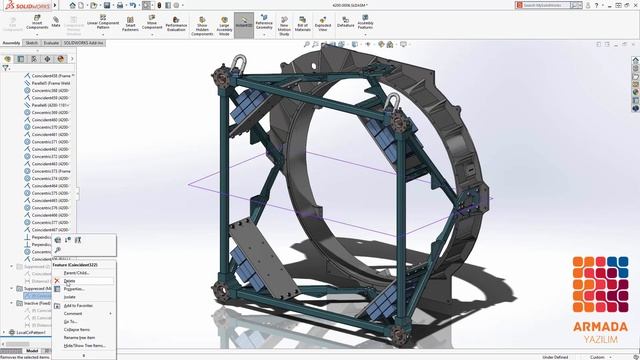Select the Parallel5 mate in tree
The image size is (640, 360).
pyautogui.click(x=51, y=83)
